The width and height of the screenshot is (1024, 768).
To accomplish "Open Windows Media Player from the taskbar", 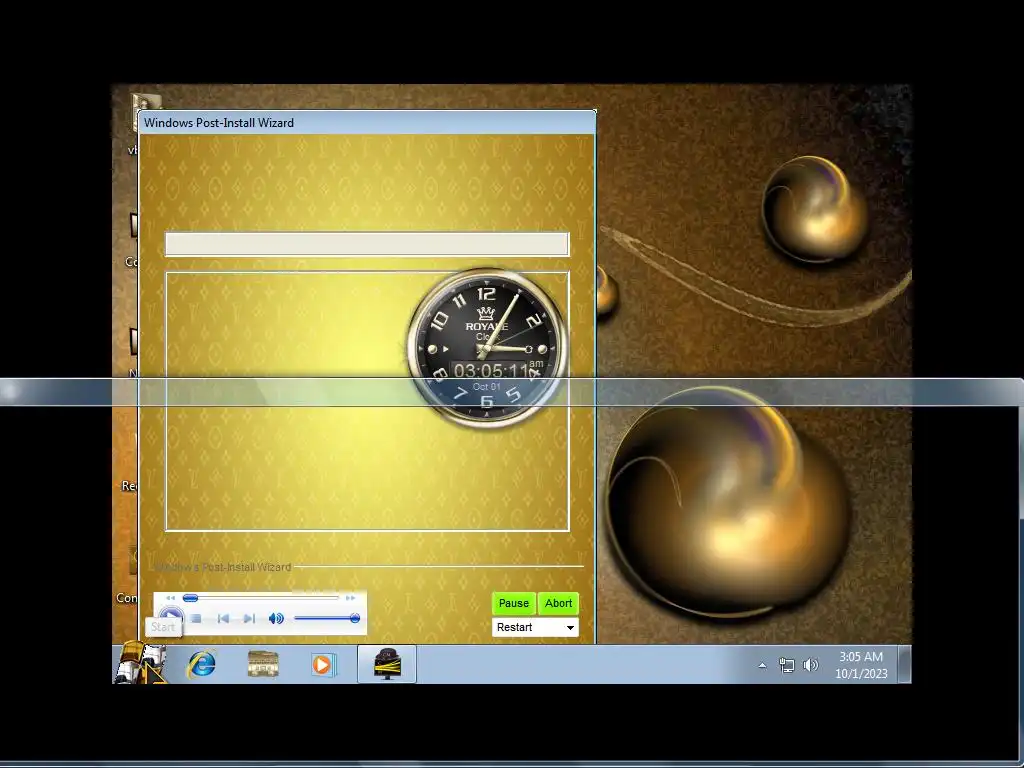I will coord(322,665).
